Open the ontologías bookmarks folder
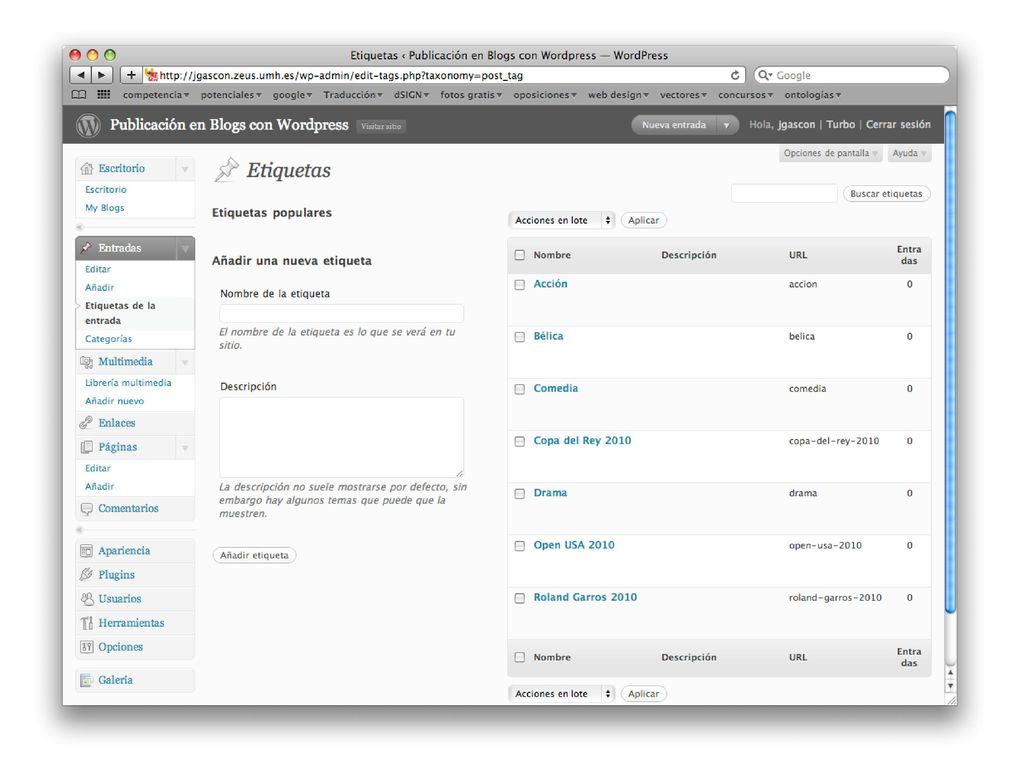Viewport: 1024px width, 768px height. click(812, 95)
